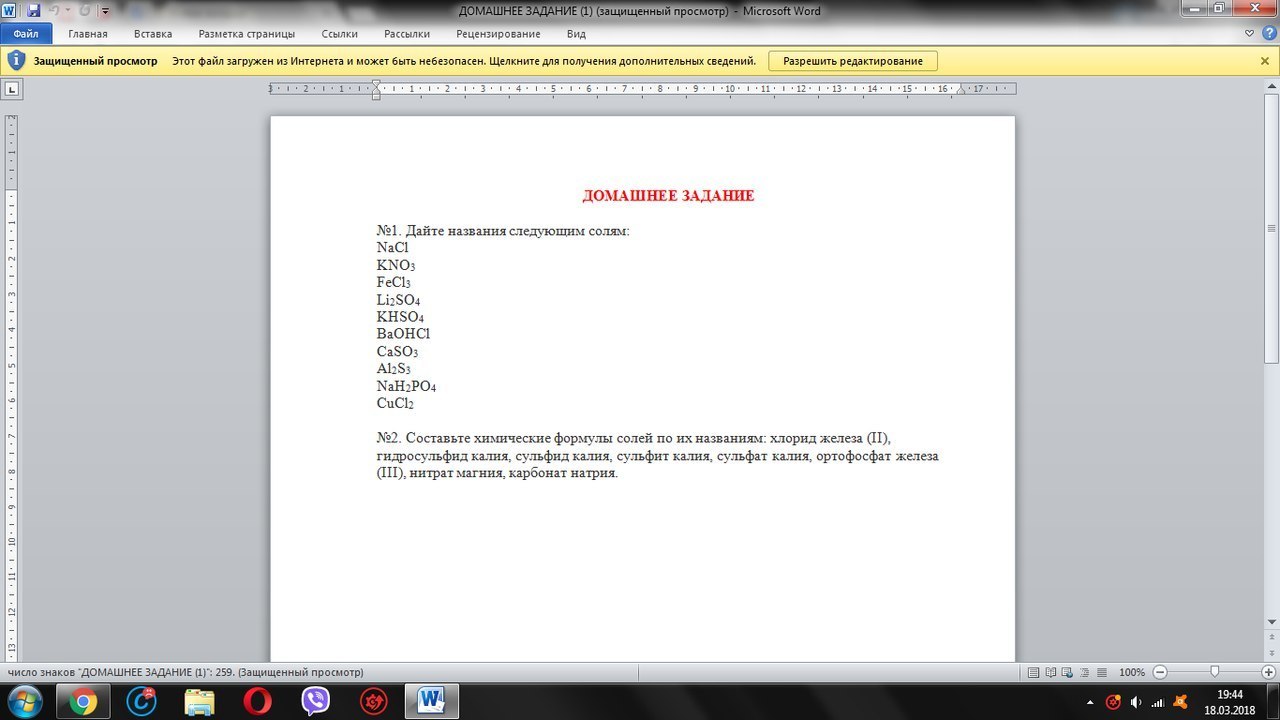Screen dimensions: 1280x720
Task: Click the zoom in plus button
Action: pos(1268,672)
